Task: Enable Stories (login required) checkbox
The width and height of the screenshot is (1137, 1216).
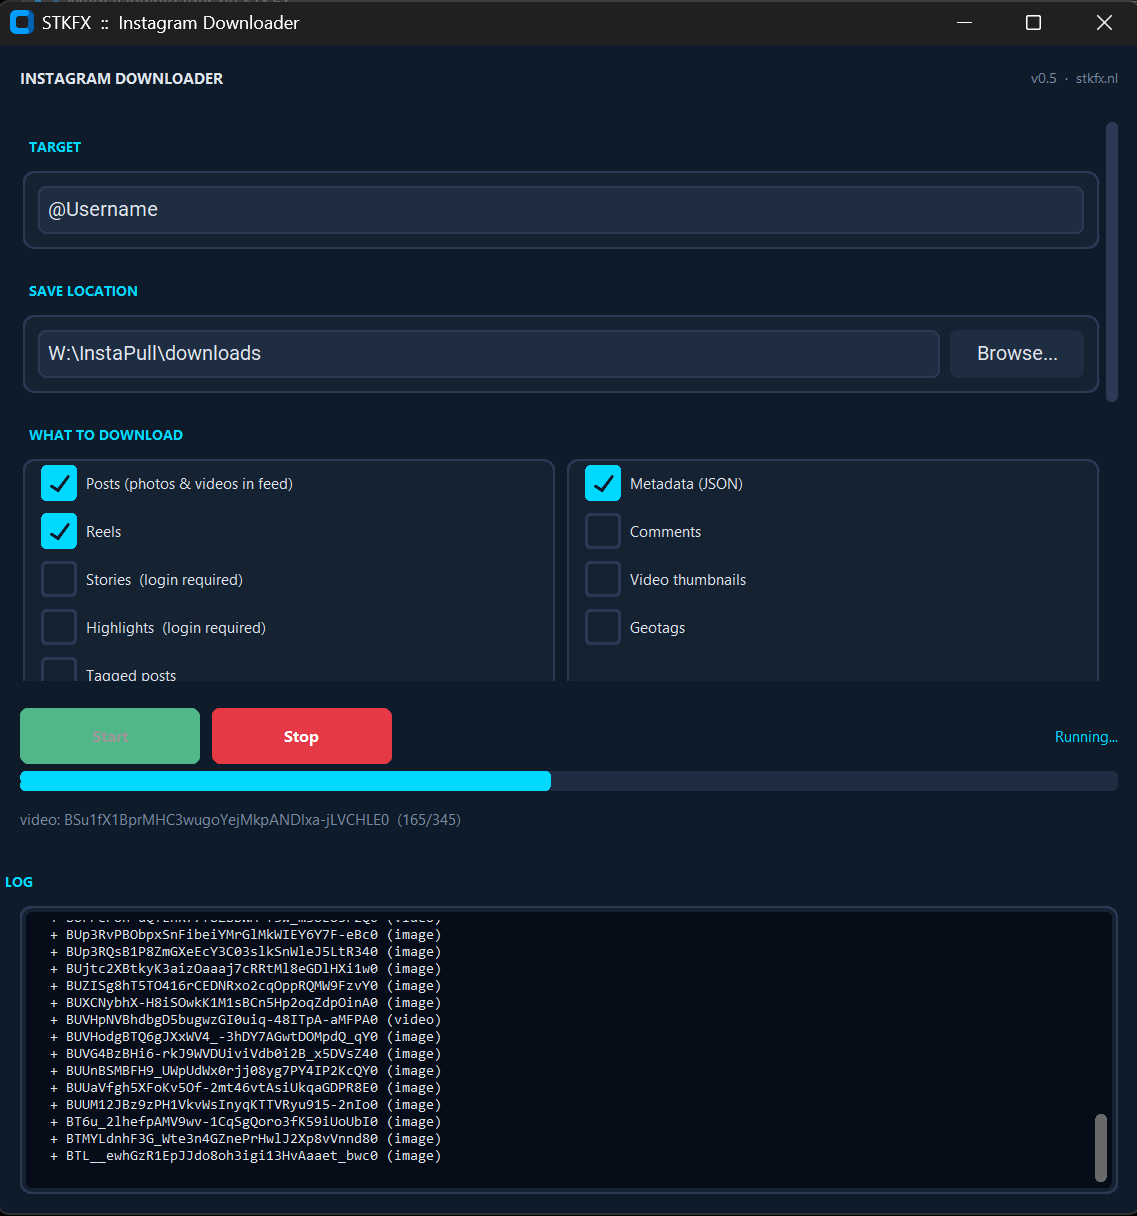Action: pos(59,579)
